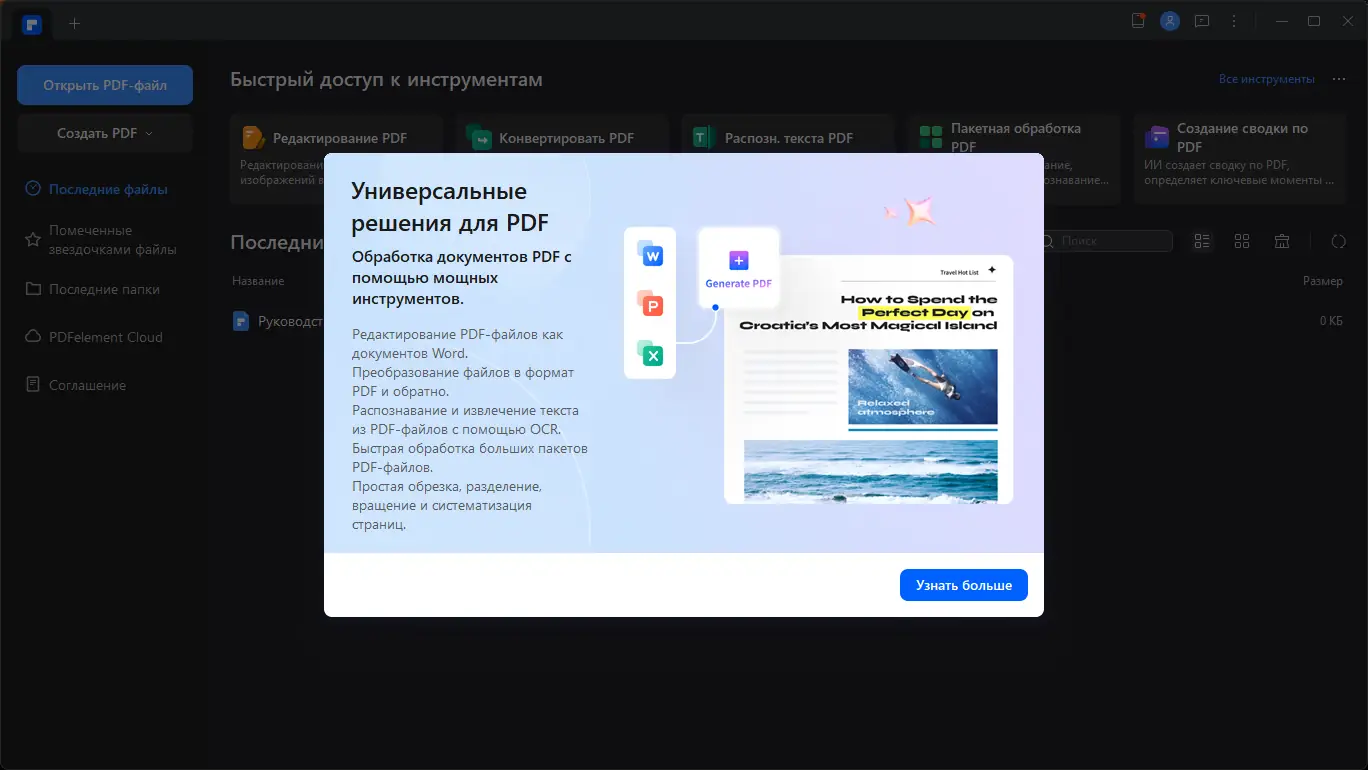The image size is (1368, 770).
Task: Open the feedback chat icon
Action: pos(1202,20)
